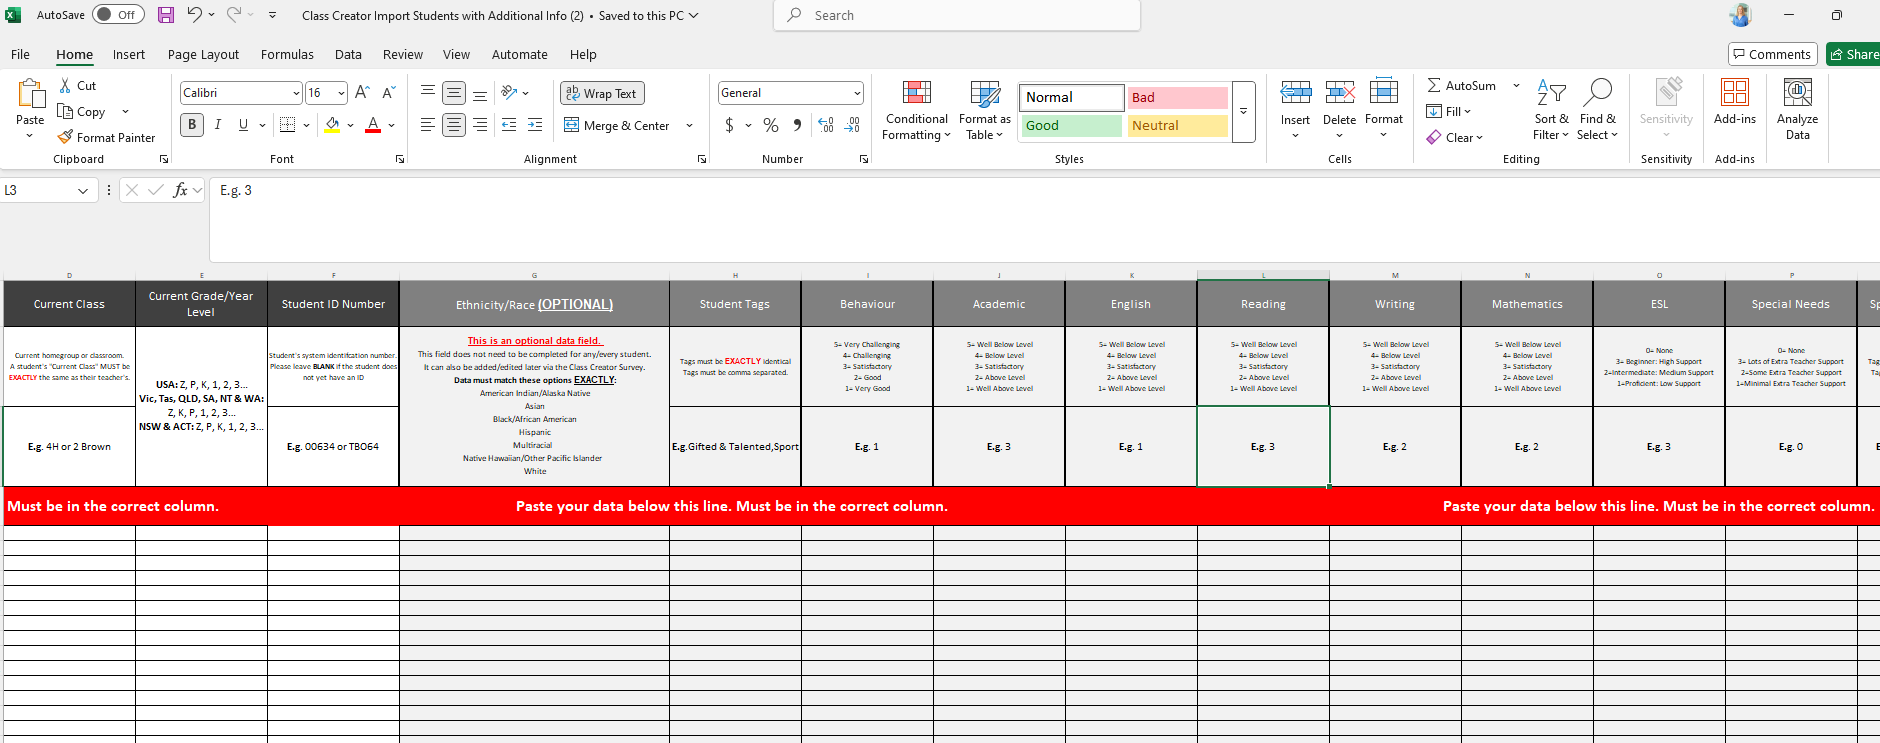Align text right in cell
1880x743 pixels.
coord(480,125)
